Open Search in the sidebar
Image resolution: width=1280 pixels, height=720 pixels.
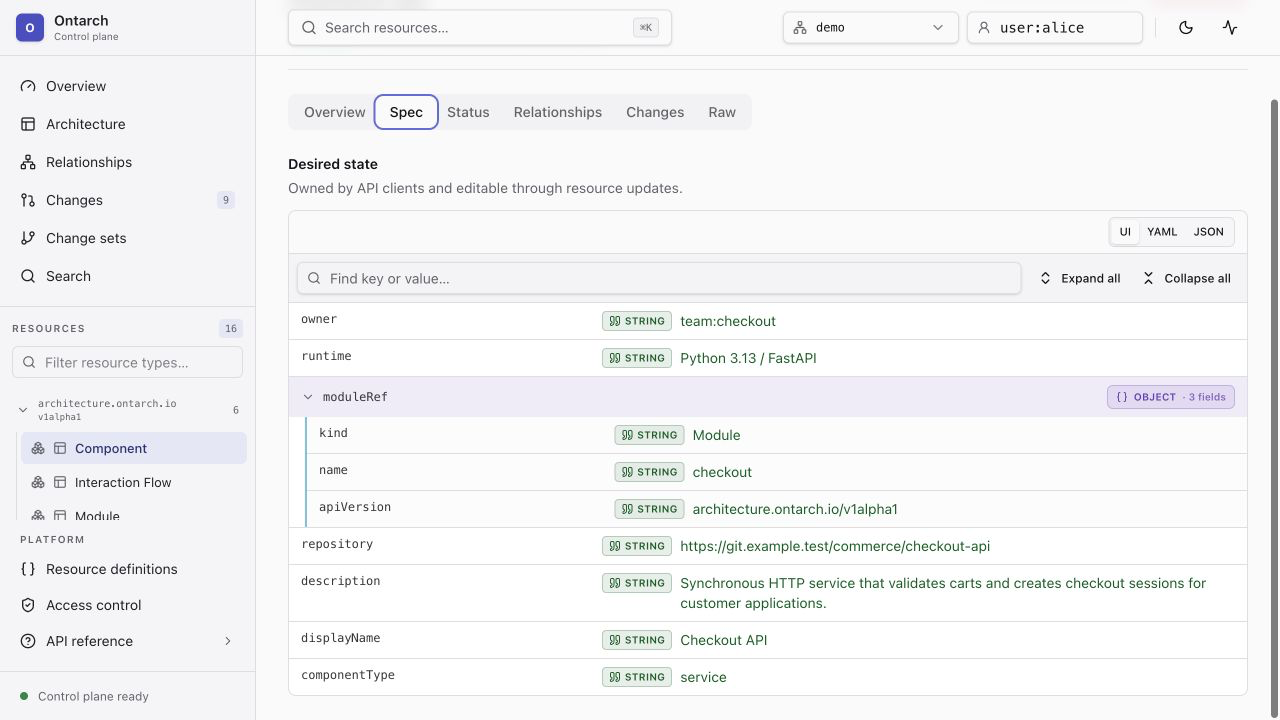[127, 276]
